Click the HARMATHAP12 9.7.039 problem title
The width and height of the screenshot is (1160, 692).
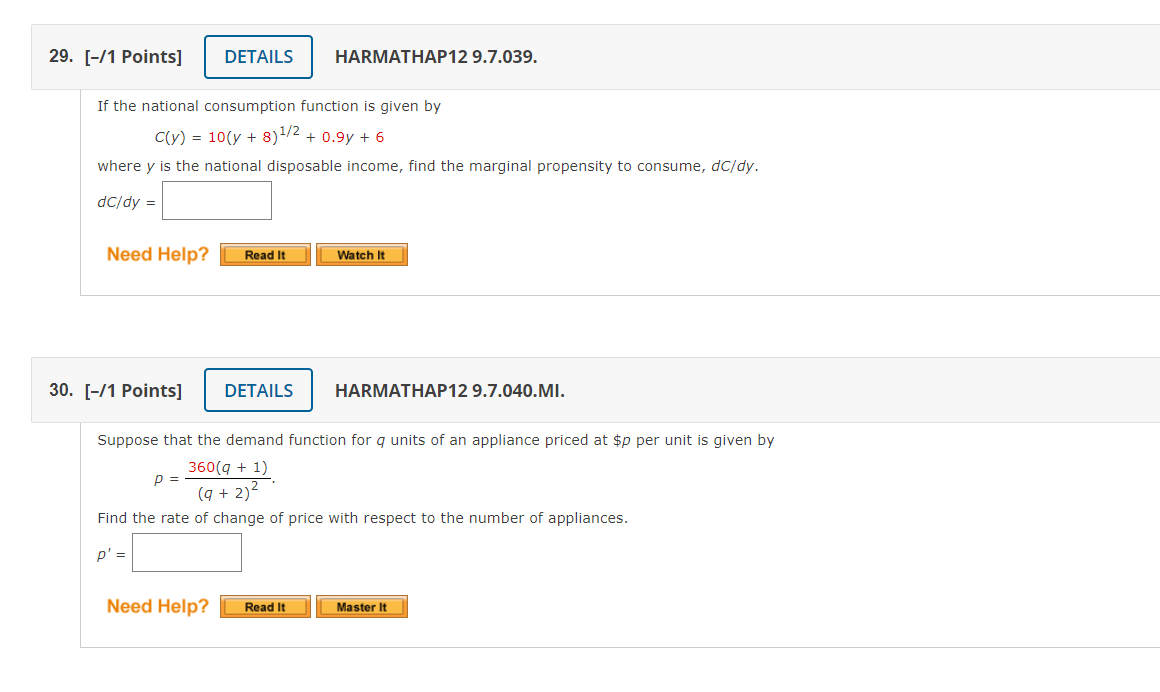click(437, 57)
